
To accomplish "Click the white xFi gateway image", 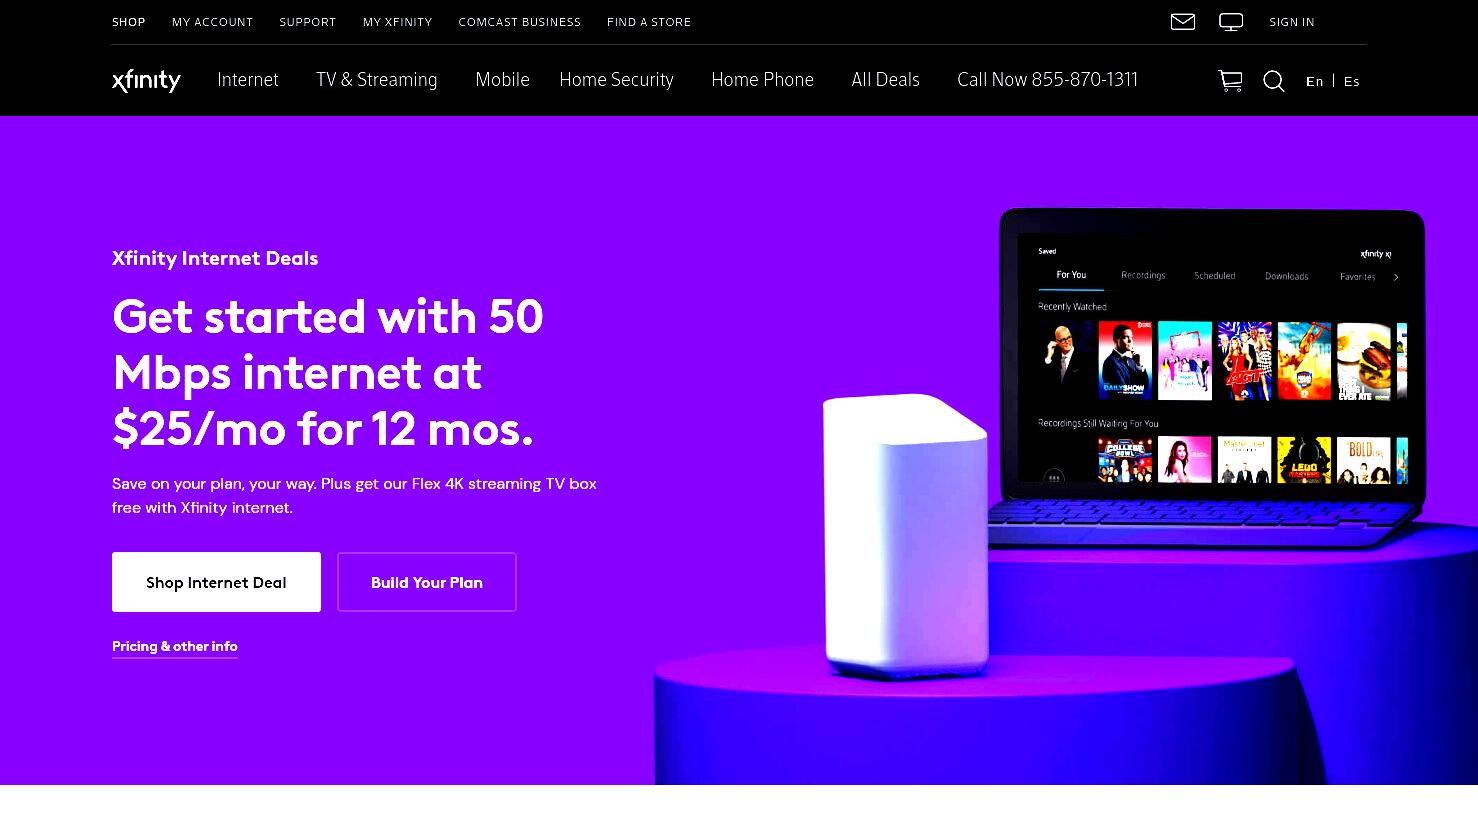I will click(905, 535).
